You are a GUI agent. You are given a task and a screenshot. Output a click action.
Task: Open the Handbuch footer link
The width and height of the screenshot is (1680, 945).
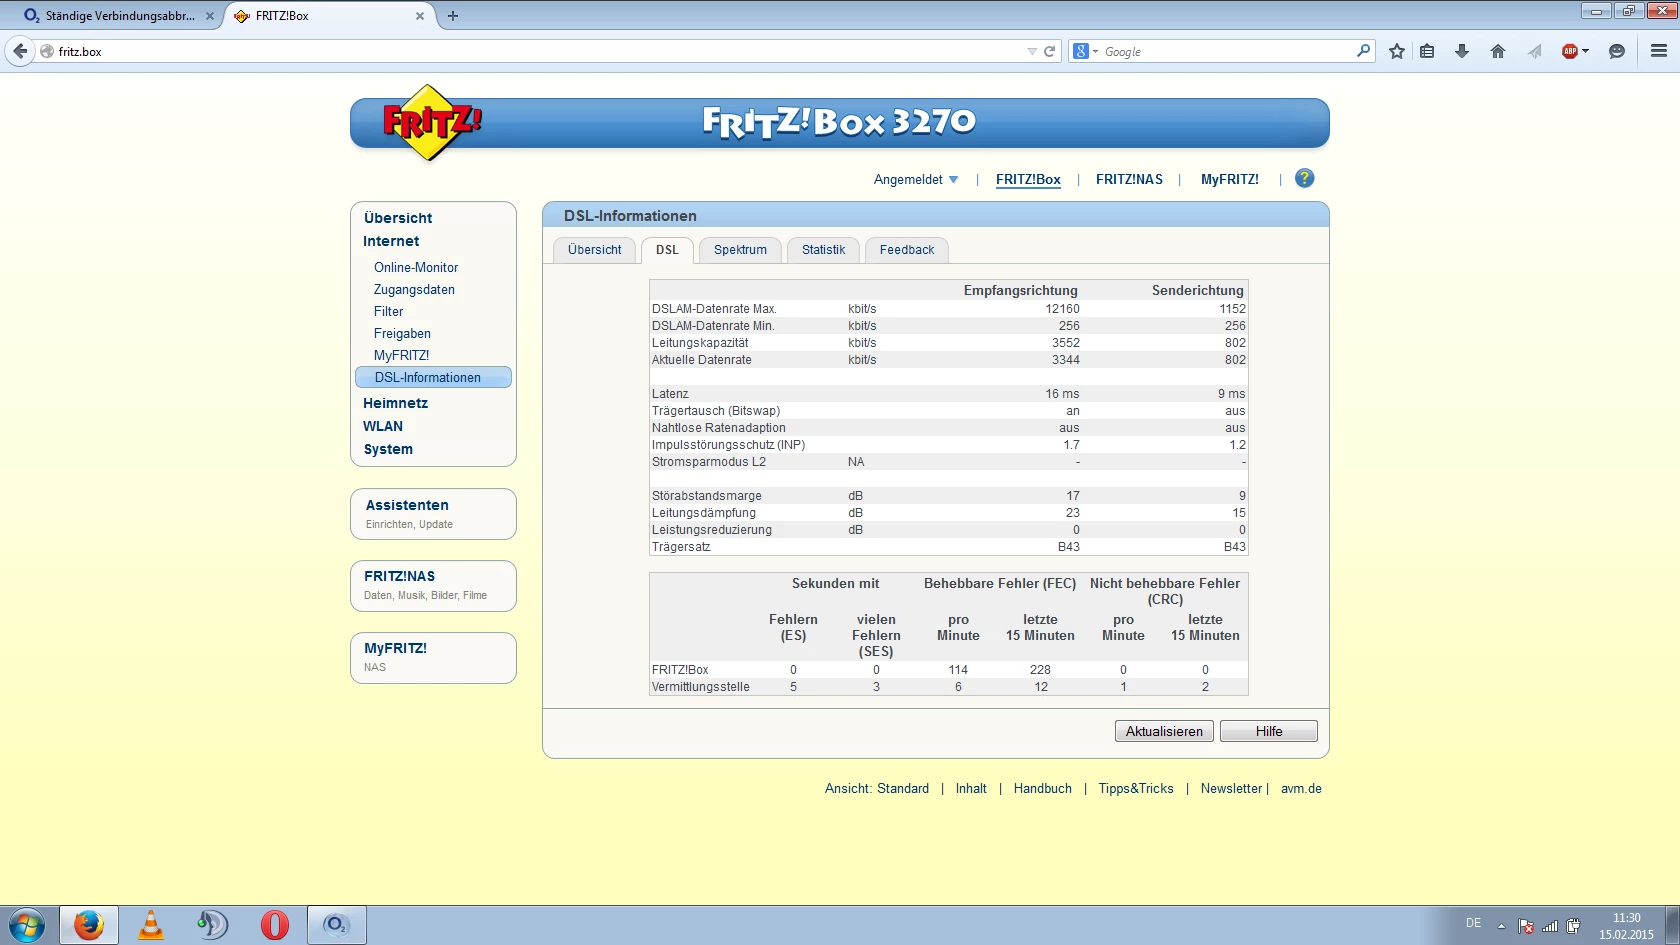(x=1043, y=789)
